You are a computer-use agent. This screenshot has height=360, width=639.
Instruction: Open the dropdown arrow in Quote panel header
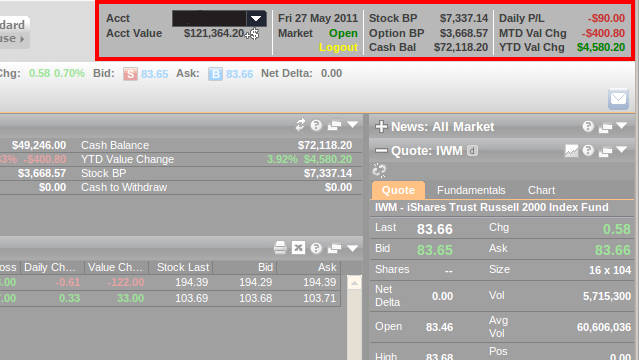pos(622,150)
